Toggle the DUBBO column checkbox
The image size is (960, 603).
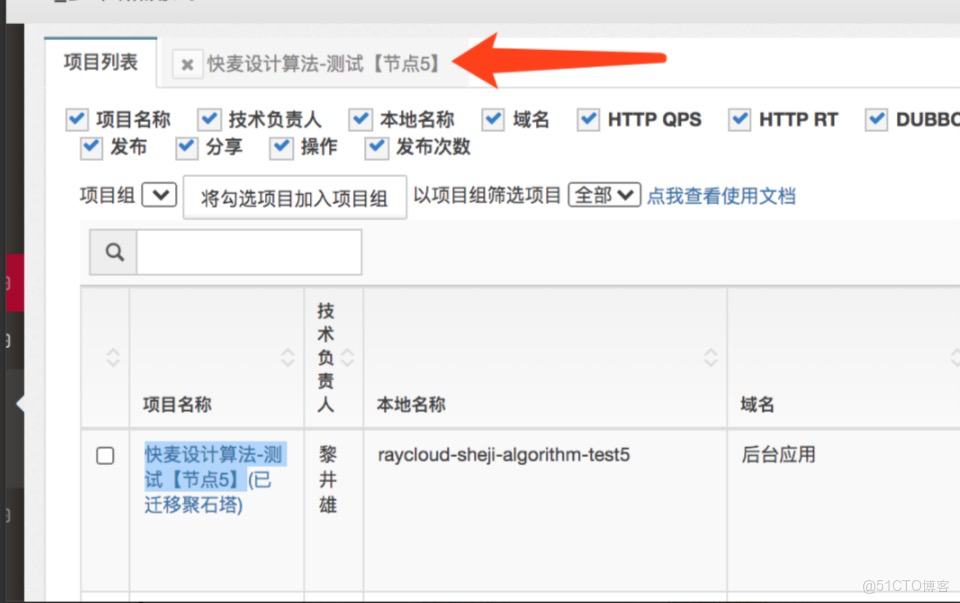877,119
